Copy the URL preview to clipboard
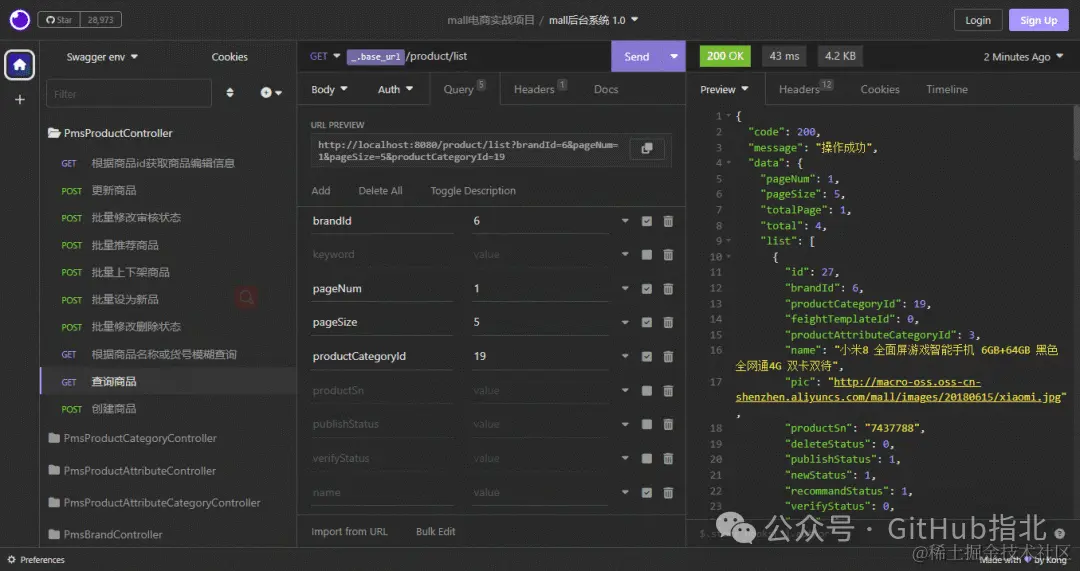Image resolution: width=1080 pixels, height=571 pixels. tap(647, 149)
